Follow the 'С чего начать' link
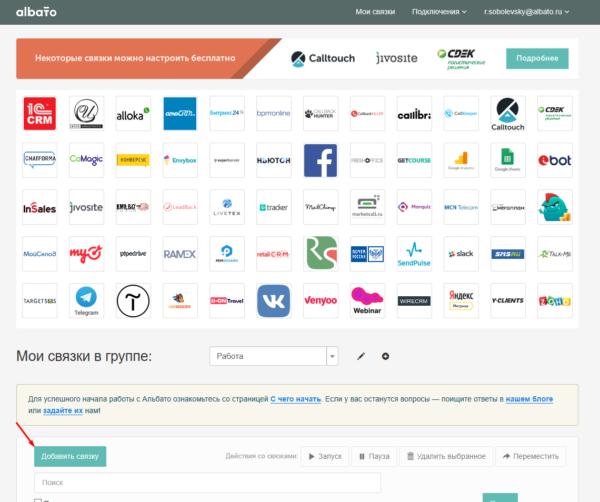600x502 pixels. click(295, 398)
